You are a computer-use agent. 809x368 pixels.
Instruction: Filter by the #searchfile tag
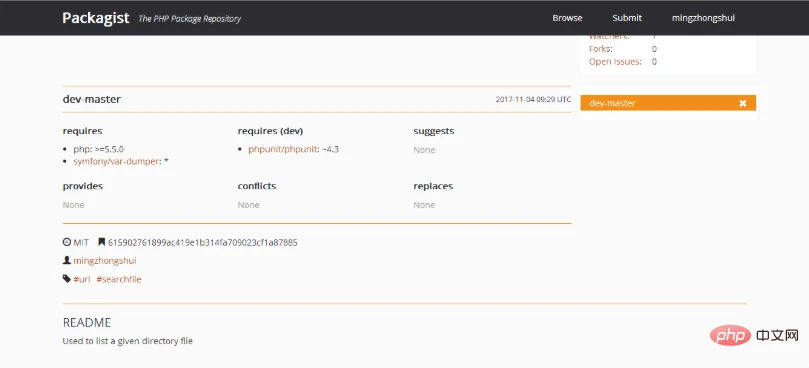tap(119, 279)
